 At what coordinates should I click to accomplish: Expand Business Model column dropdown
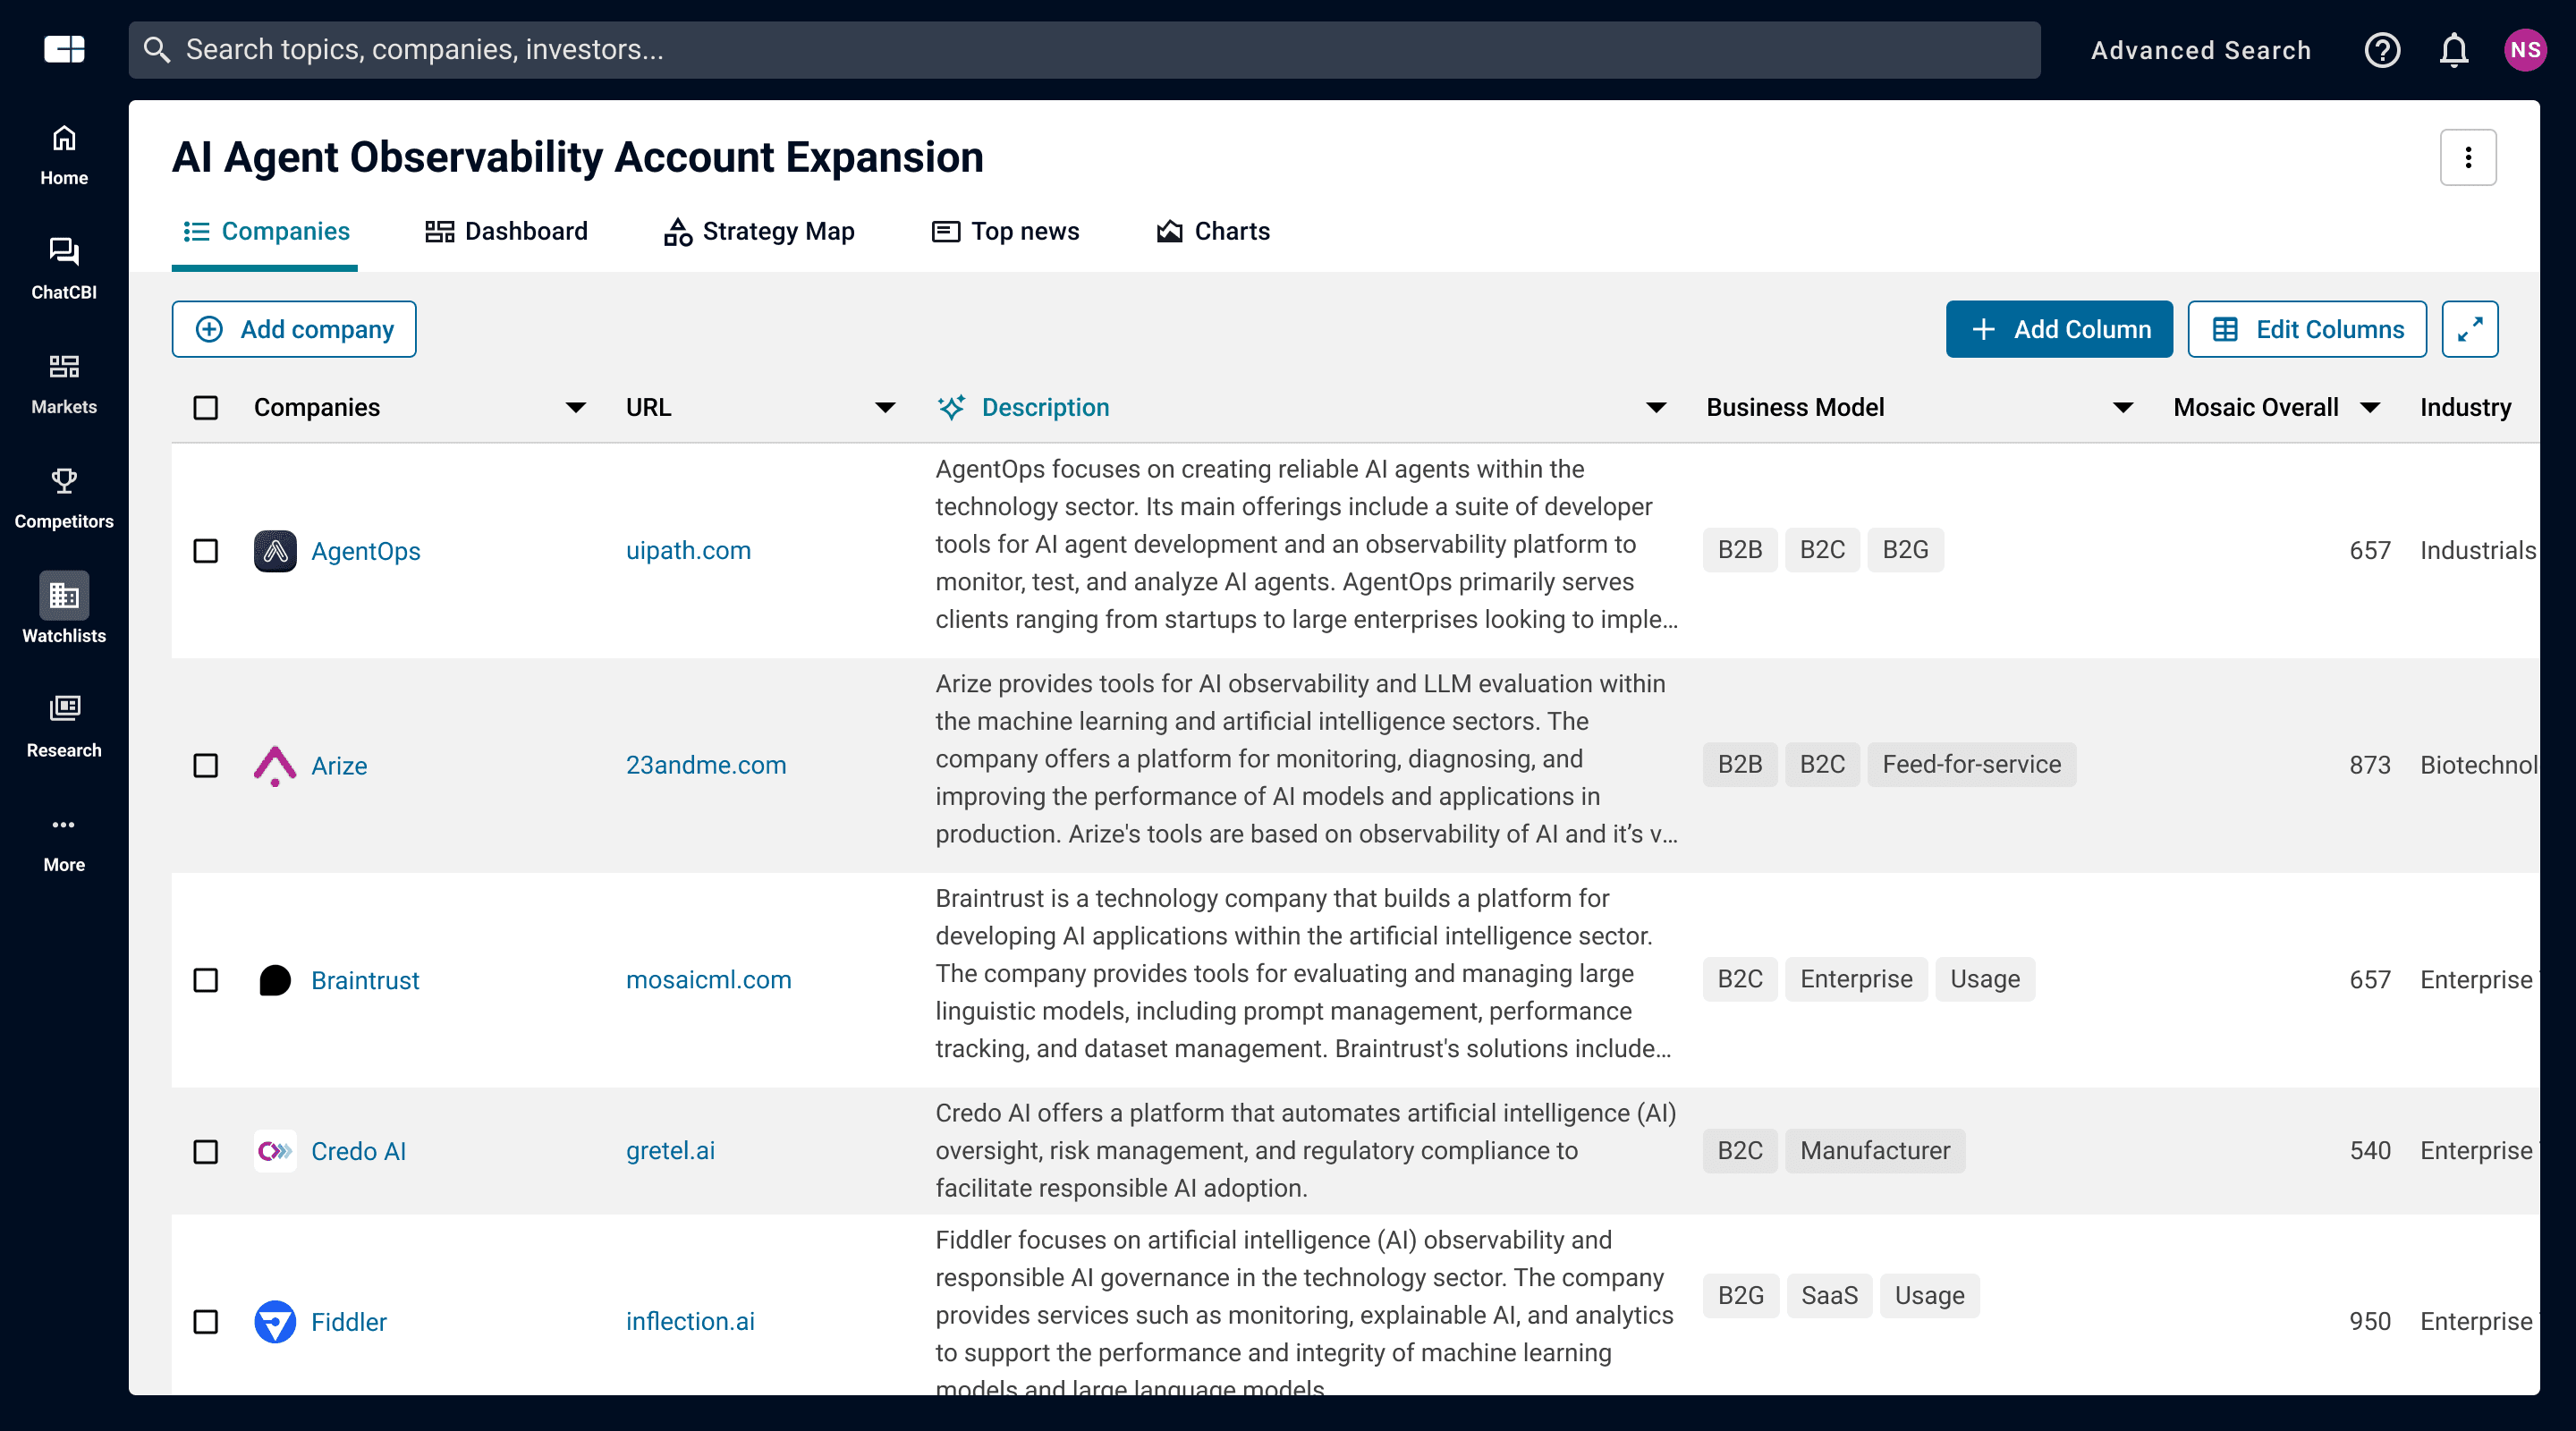(2122, 408)
